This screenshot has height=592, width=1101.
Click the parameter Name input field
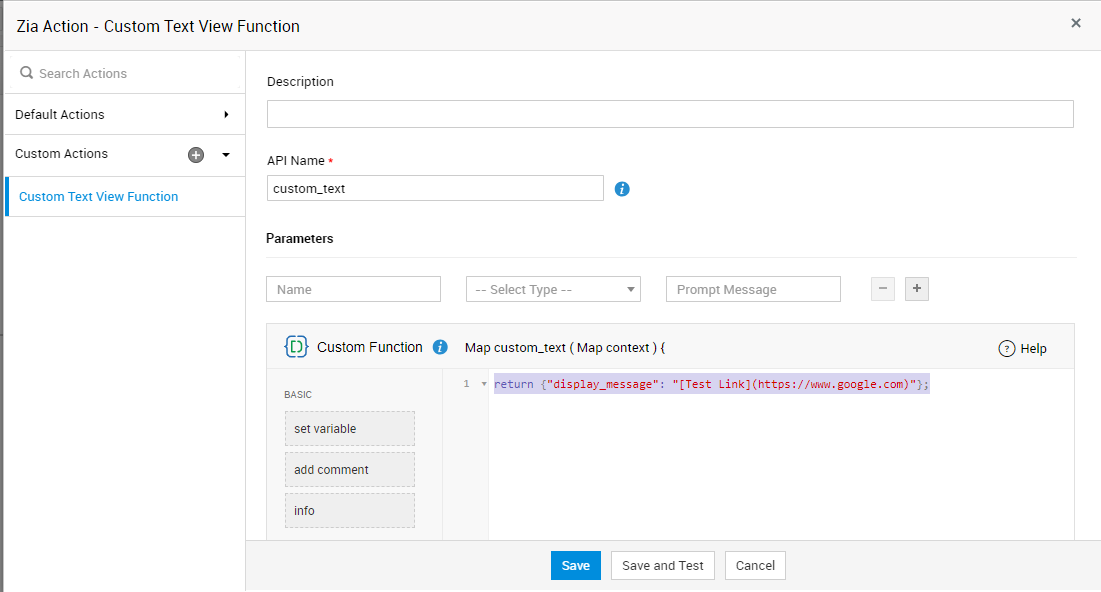click(x=353, y=289)
